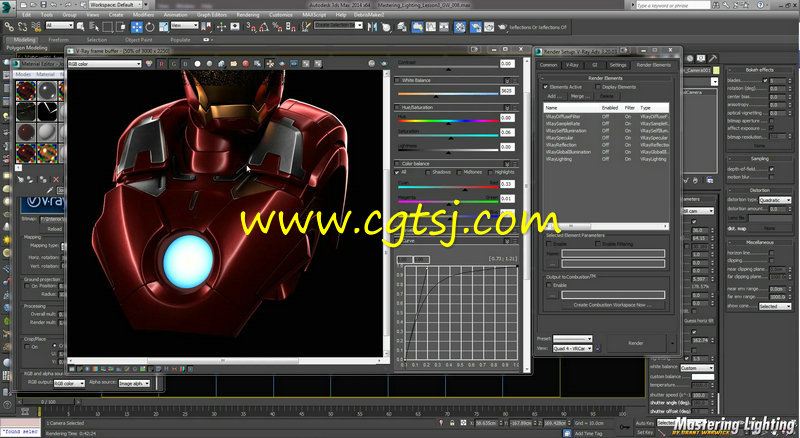Select the VRayReflection element row
Image resolution: width=800 pixels, height=438 pixels.
pos(606,145)
